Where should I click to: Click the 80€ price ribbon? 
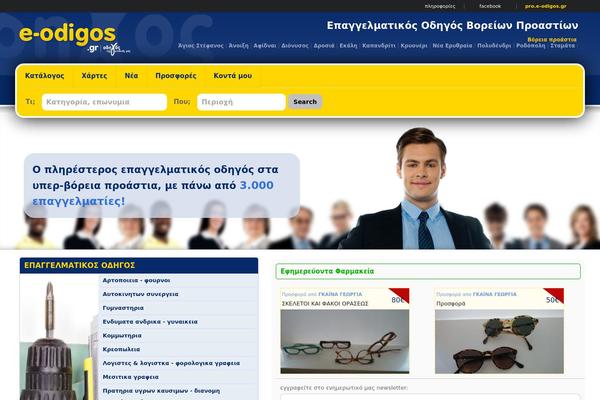tap(399, 296)
